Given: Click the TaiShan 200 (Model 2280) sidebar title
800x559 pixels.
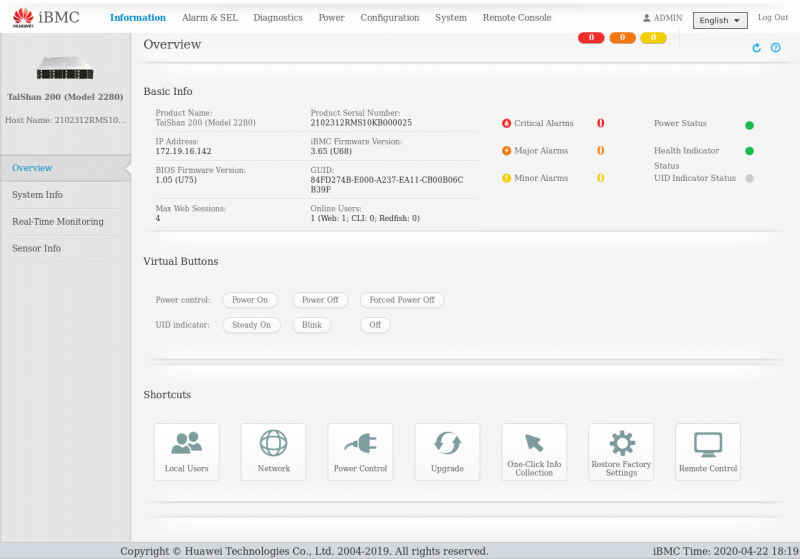Looking at the screenshot, I should (x=65, y=97).
